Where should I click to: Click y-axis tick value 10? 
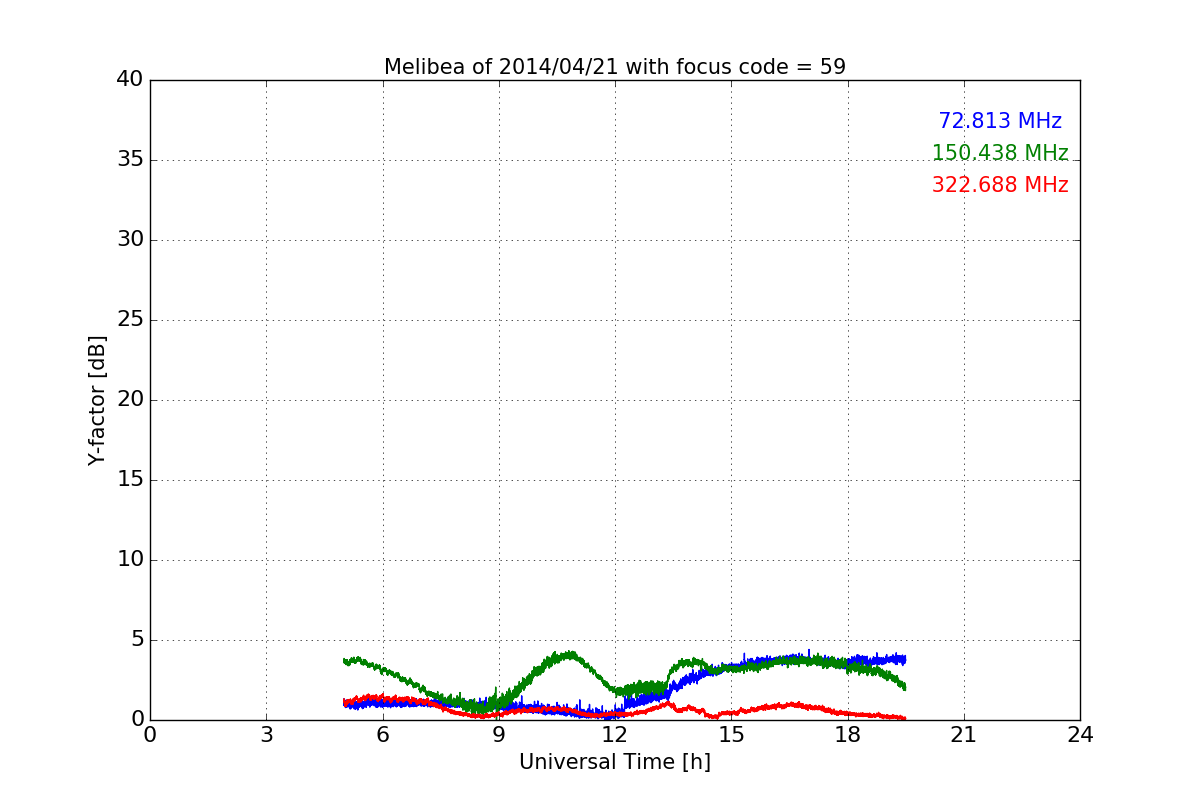pos(130,560)
